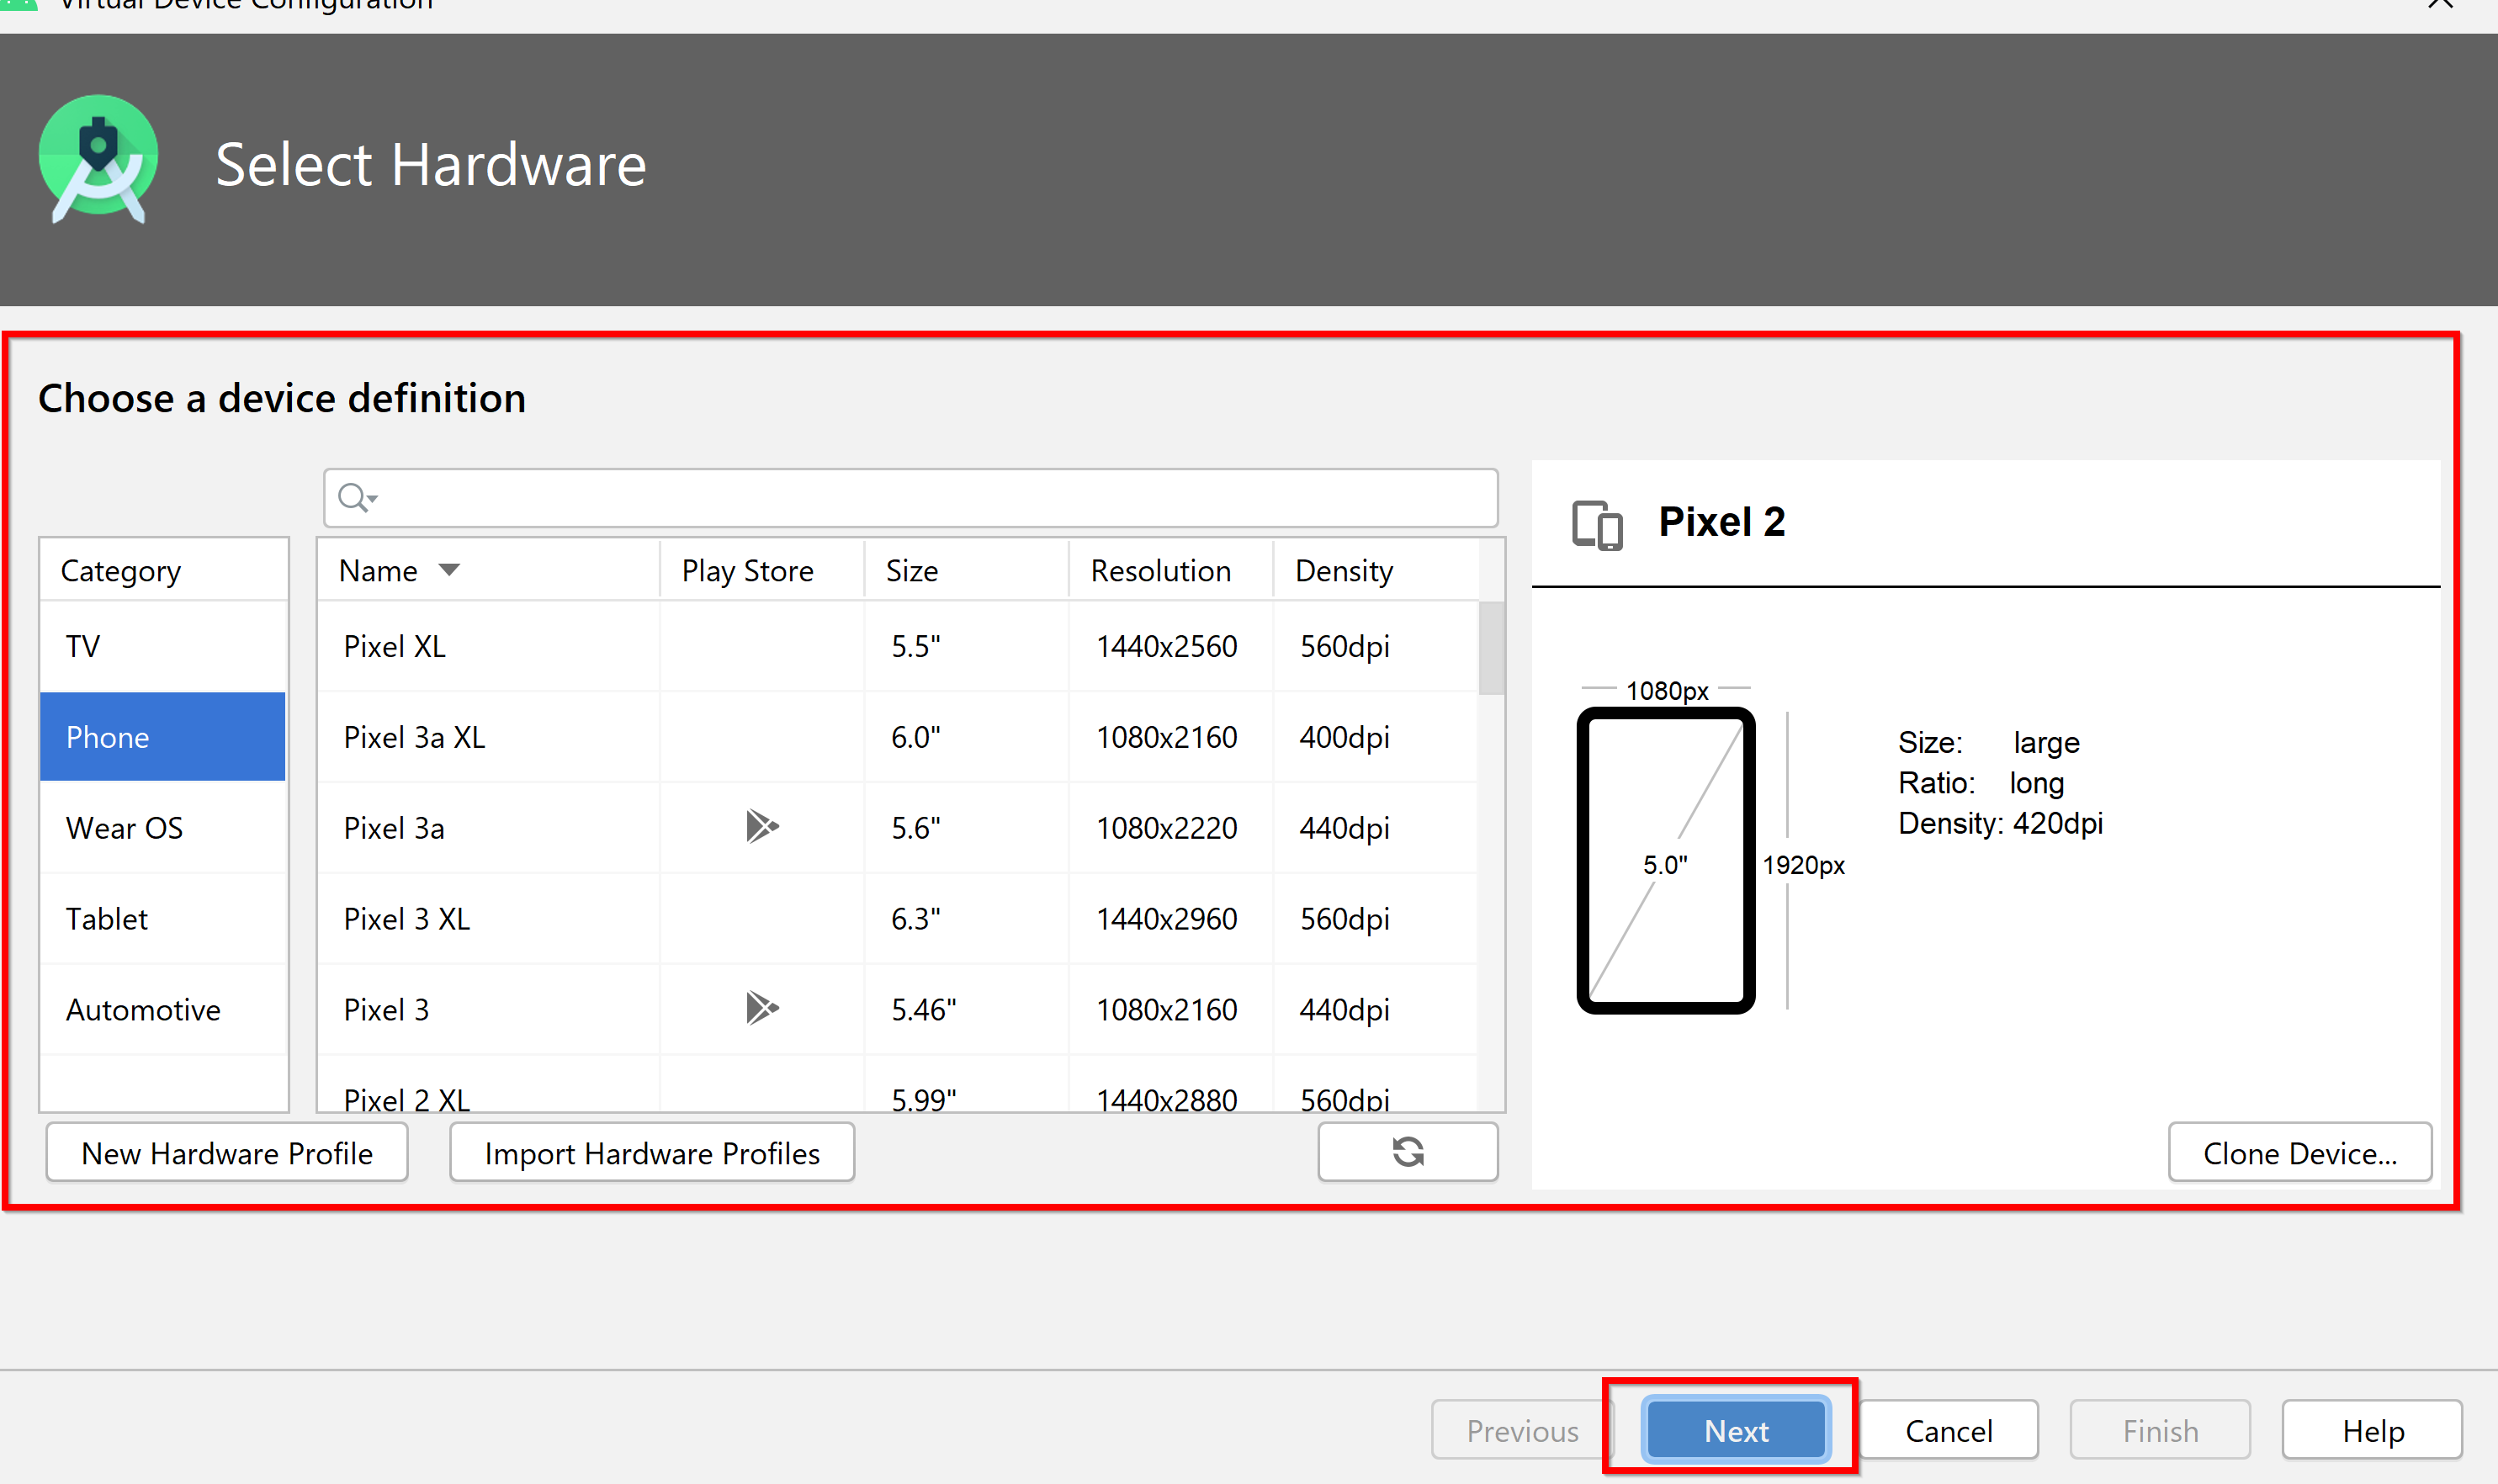Click the Pixel 2 device outline preview
The image size is (2498, 1484).
point(1665,860)
